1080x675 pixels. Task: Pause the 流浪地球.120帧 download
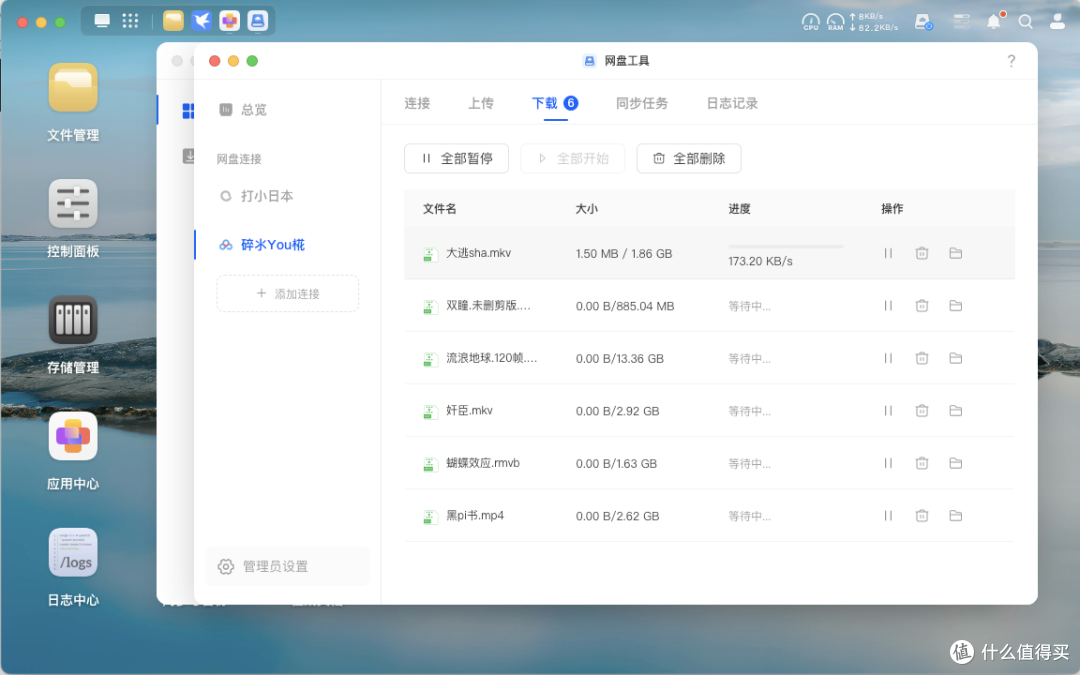888,358
